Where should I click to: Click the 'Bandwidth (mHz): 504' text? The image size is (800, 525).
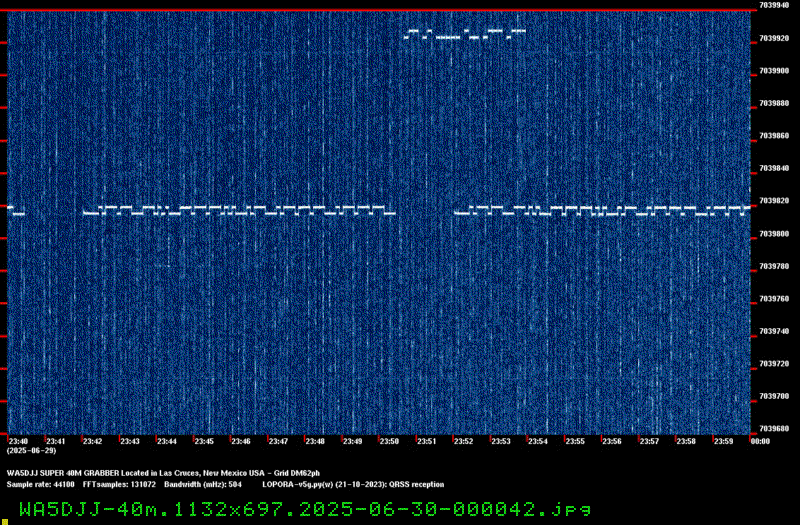click(203, 485)
